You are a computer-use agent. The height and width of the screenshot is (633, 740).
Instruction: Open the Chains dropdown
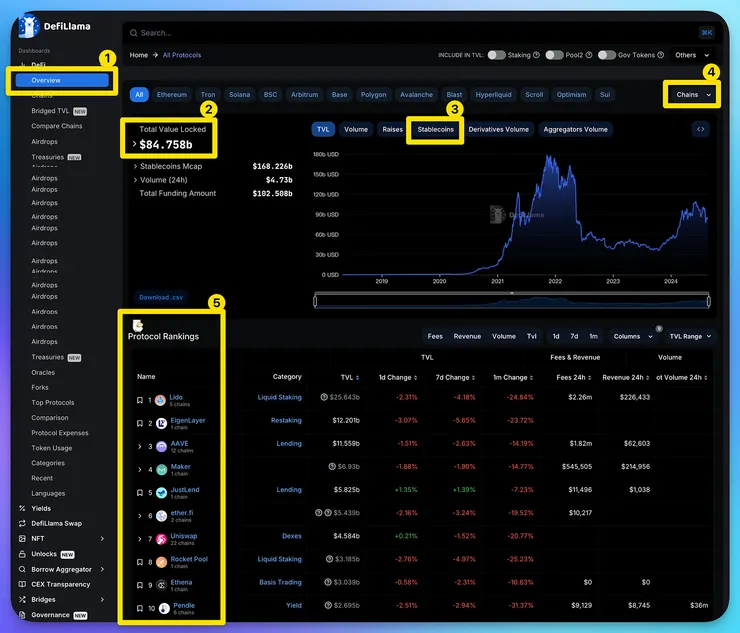pos(693,95)
